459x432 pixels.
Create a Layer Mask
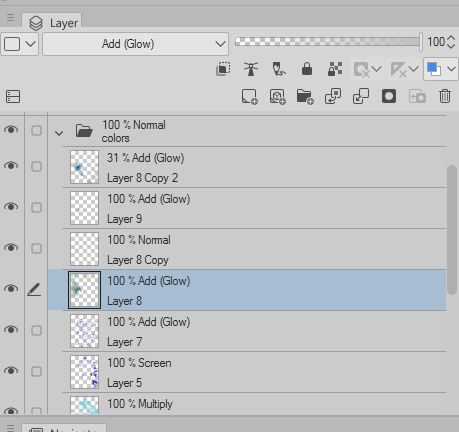[389, 96]
